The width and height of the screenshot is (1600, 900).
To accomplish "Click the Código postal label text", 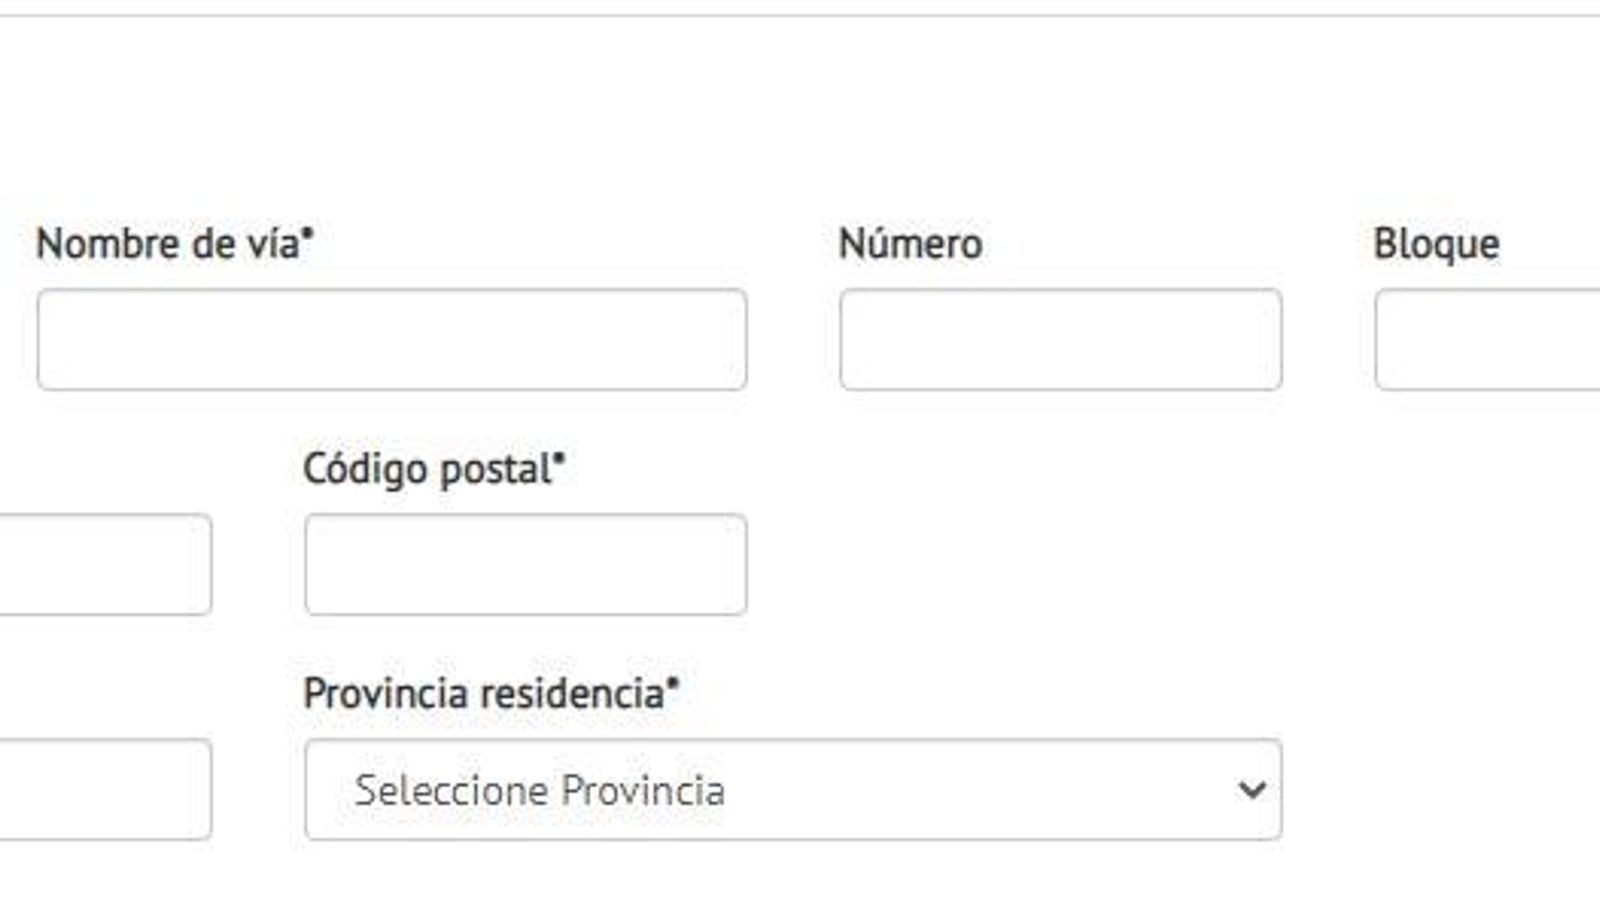I will click(x=428, y=466).
